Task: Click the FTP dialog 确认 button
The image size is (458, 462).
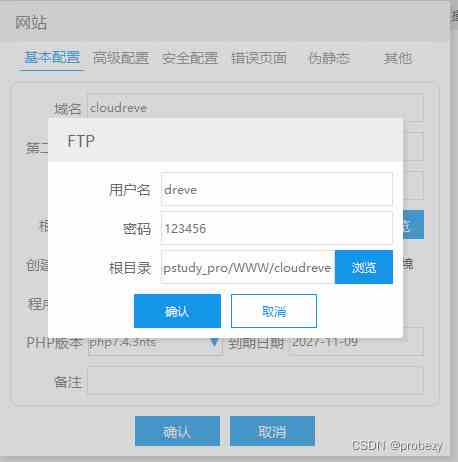Action: point(177,311)
